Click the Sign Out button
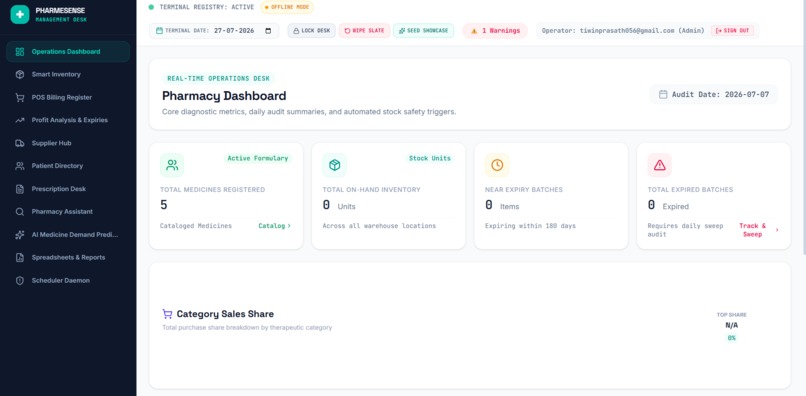Image resolution: width=806 pixels, height=396 pixels. coord(732,31)
